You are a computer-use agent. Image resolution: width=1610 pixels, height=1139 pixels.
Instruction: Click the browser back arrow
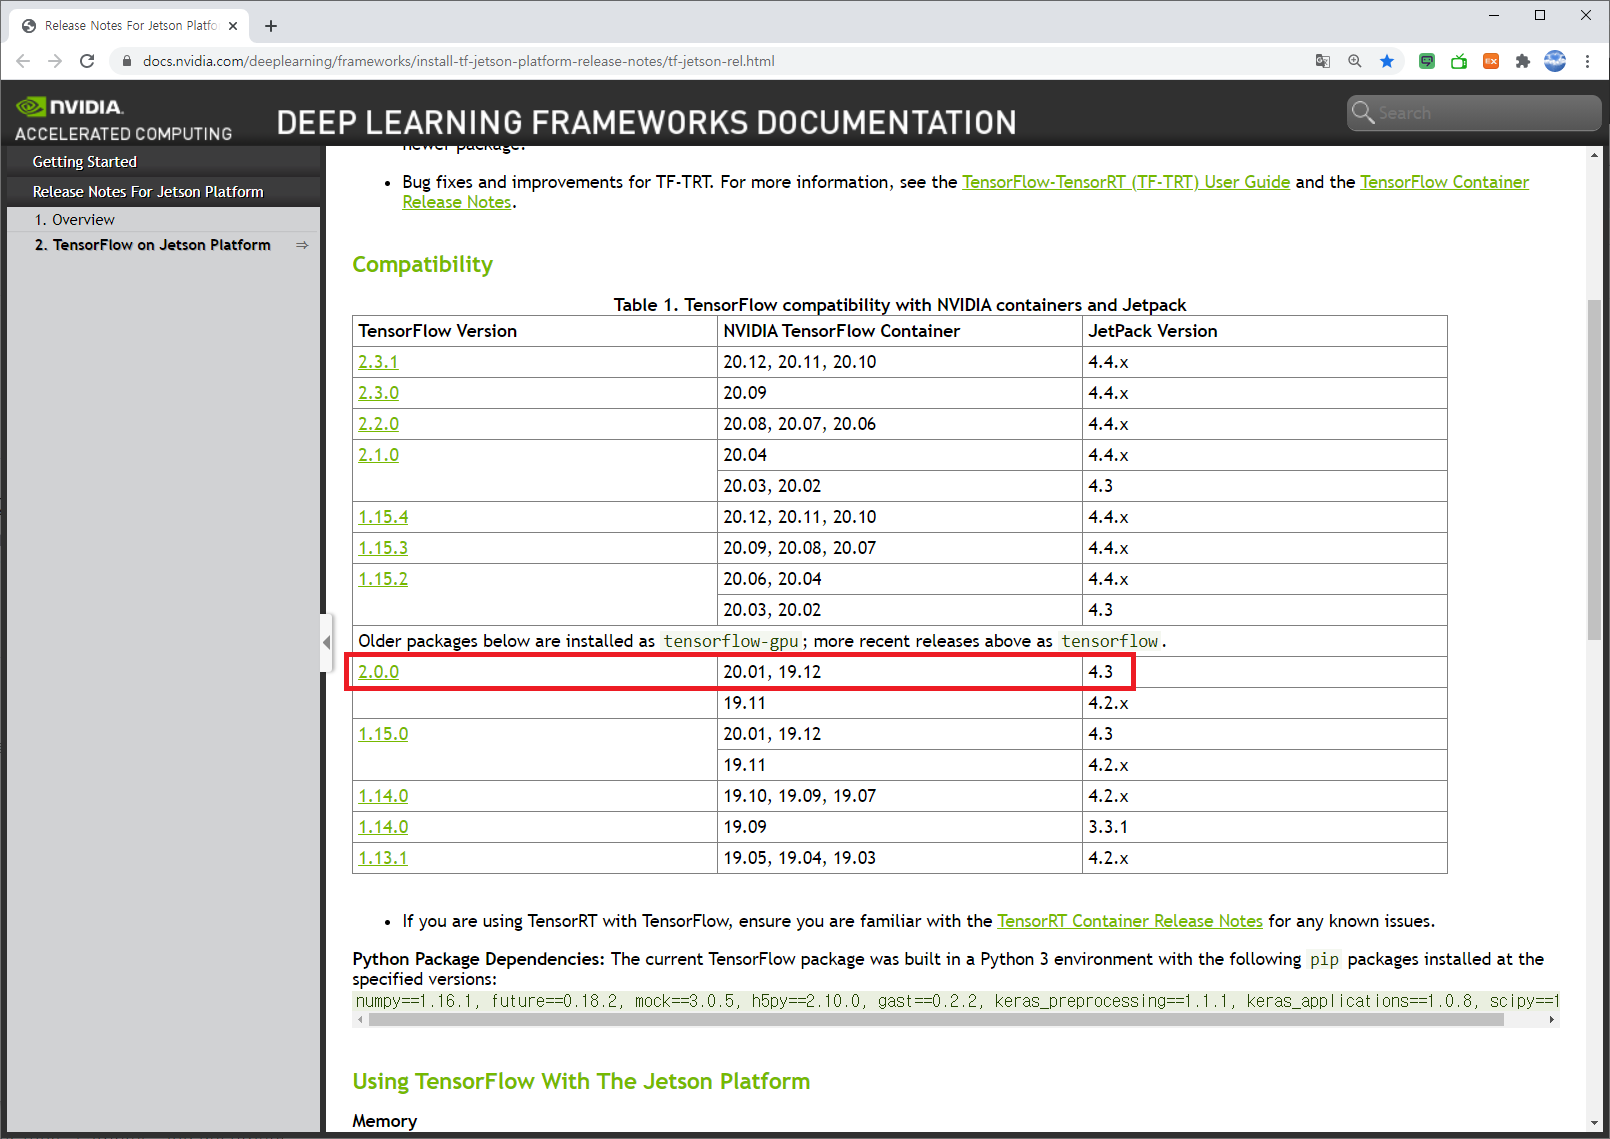[23, 61]
